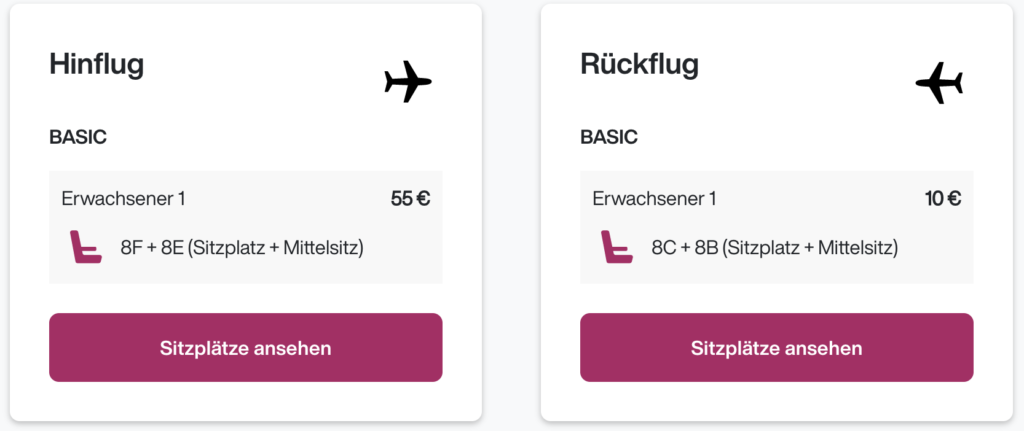The height and width of the screenshot is (431, 1024).
Task: Click seat number 8F in the outbound seats
Action: coord(132,247)
